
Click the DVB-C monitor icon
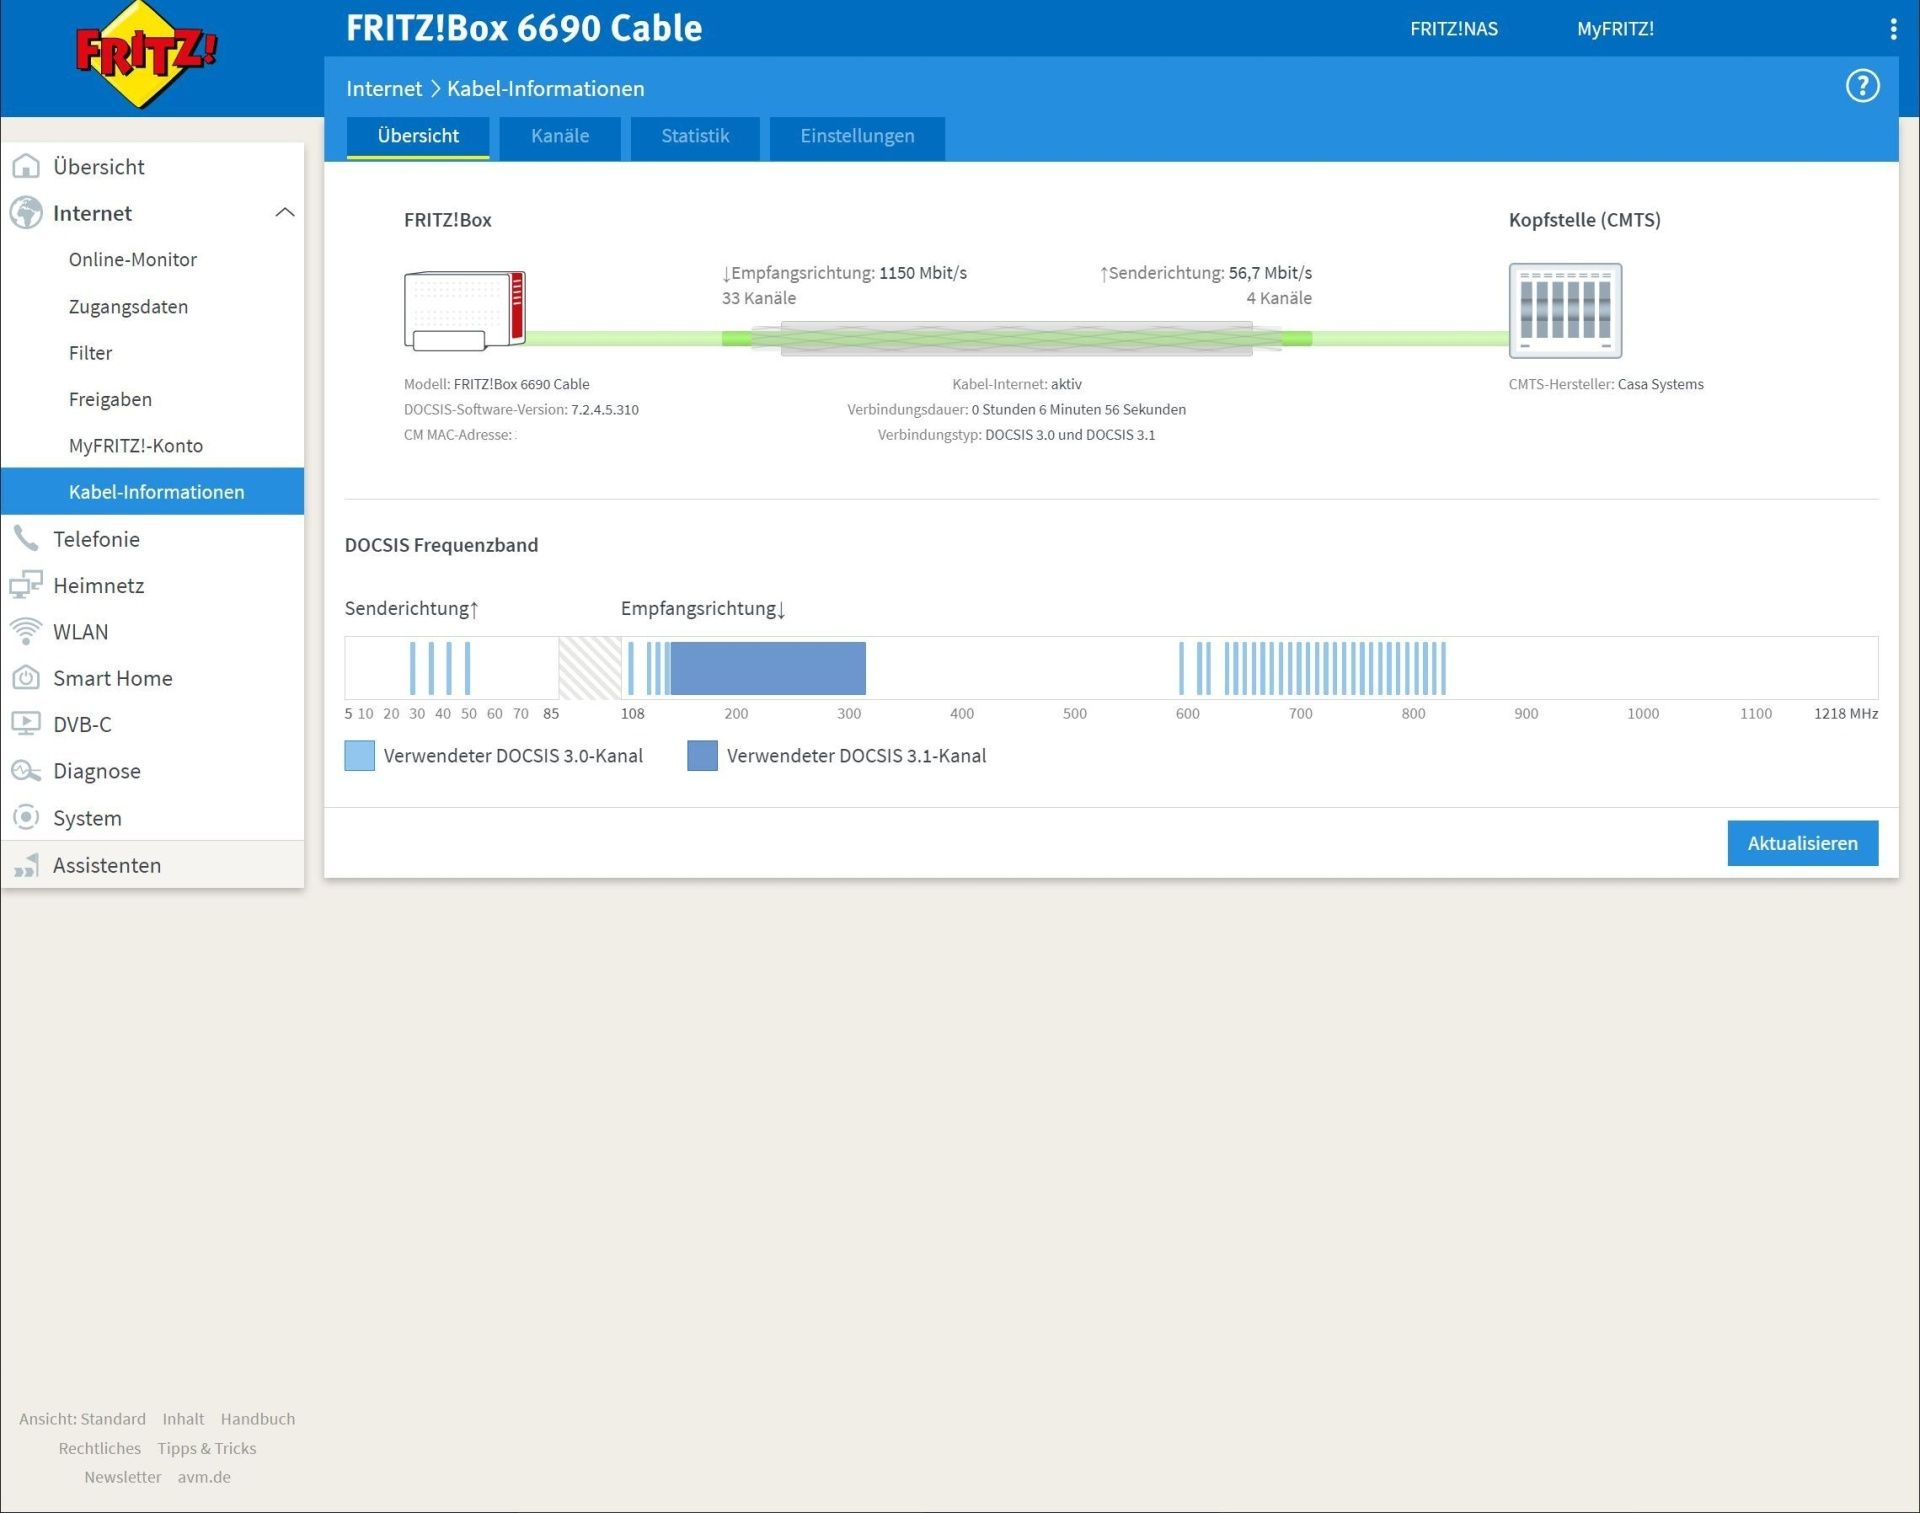26,723
